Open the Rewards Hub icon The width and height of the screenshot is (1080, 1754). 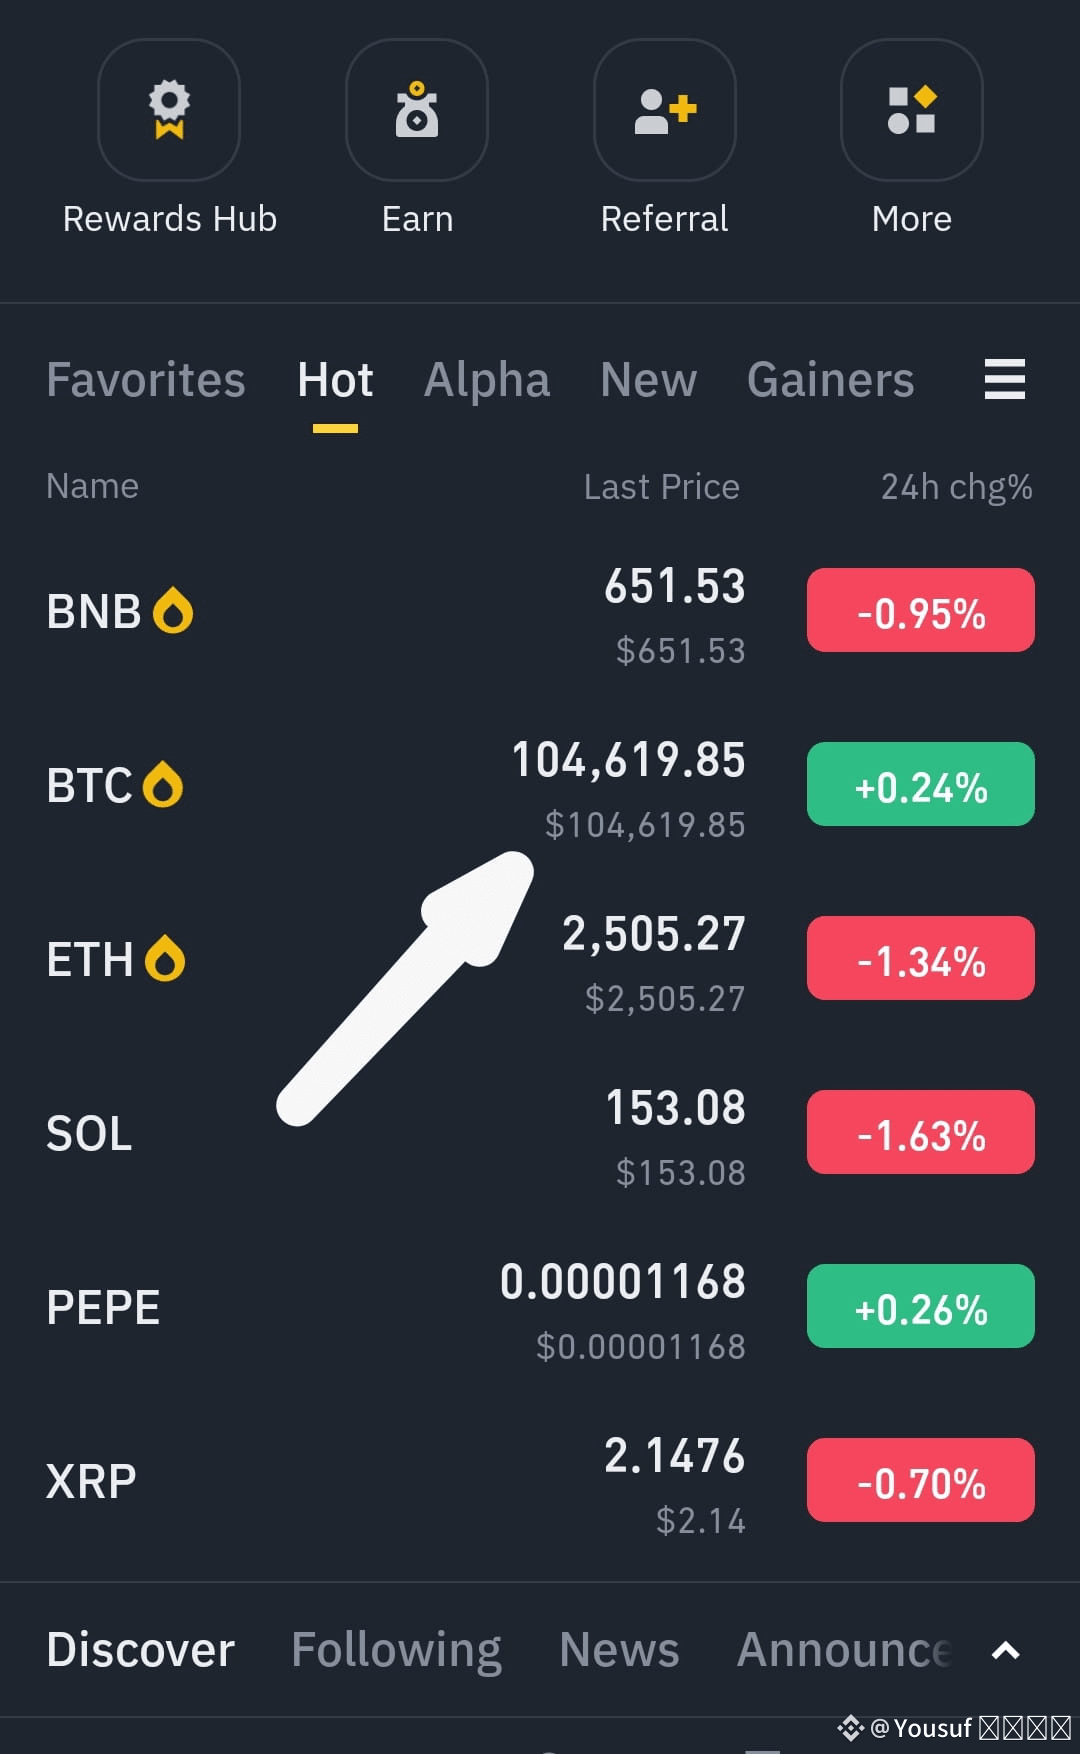pos(169,110)
